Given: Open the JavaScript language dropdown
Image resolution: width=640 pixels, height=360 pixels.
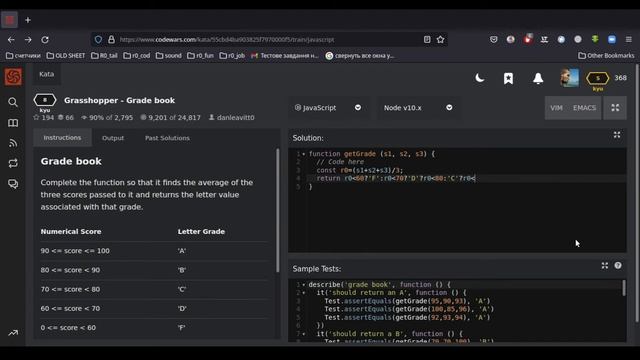Looking at the screenshot, I should [x=328, y=108].
